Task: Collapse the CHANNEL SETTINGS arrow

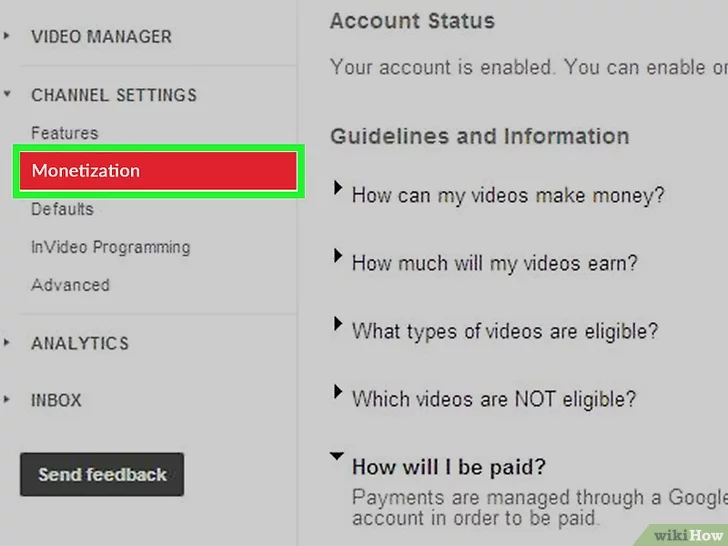Action: 8,96
